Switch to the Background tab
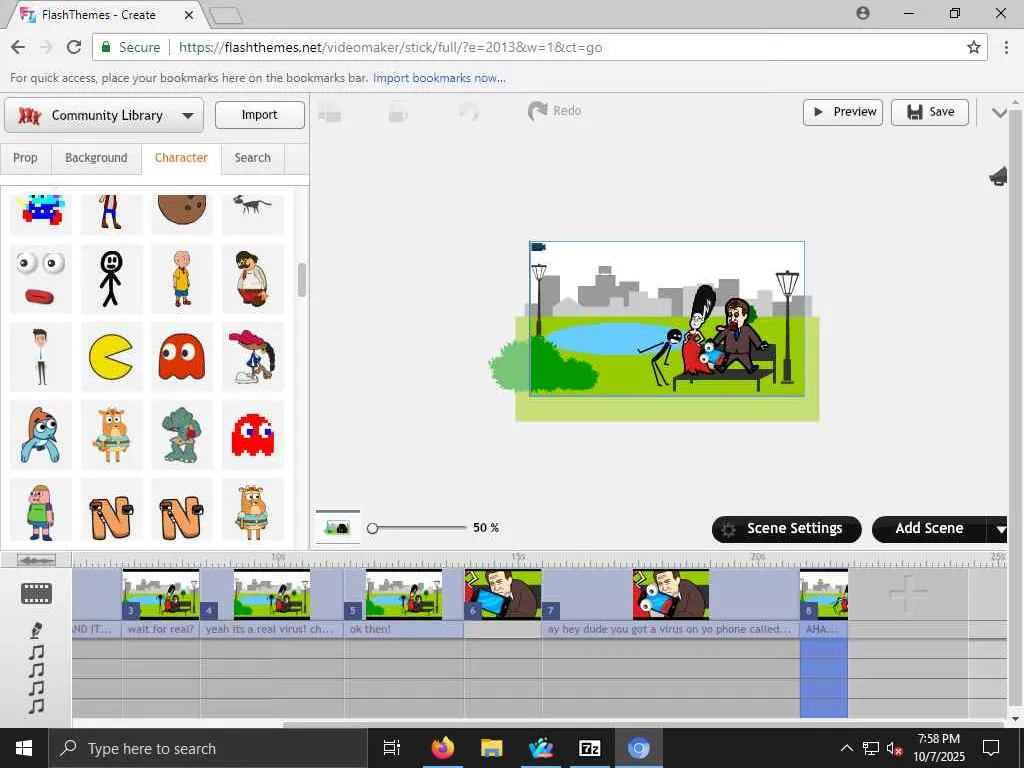The width and height of the screenshot is (1024, 768). coord(96,157)
